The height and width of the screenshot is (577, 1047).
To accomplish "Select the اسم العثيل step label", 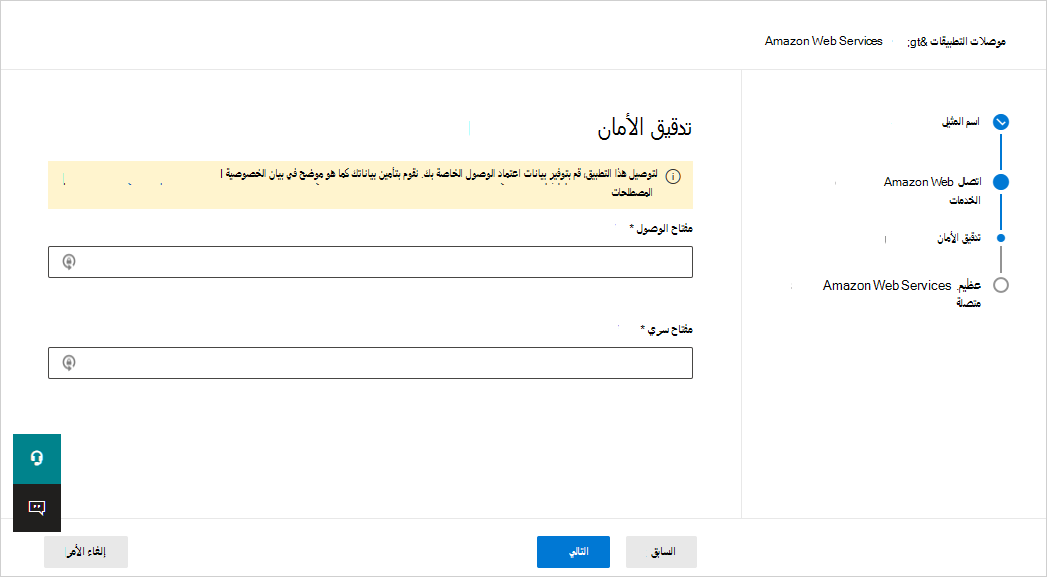I will tap(966, 122).
